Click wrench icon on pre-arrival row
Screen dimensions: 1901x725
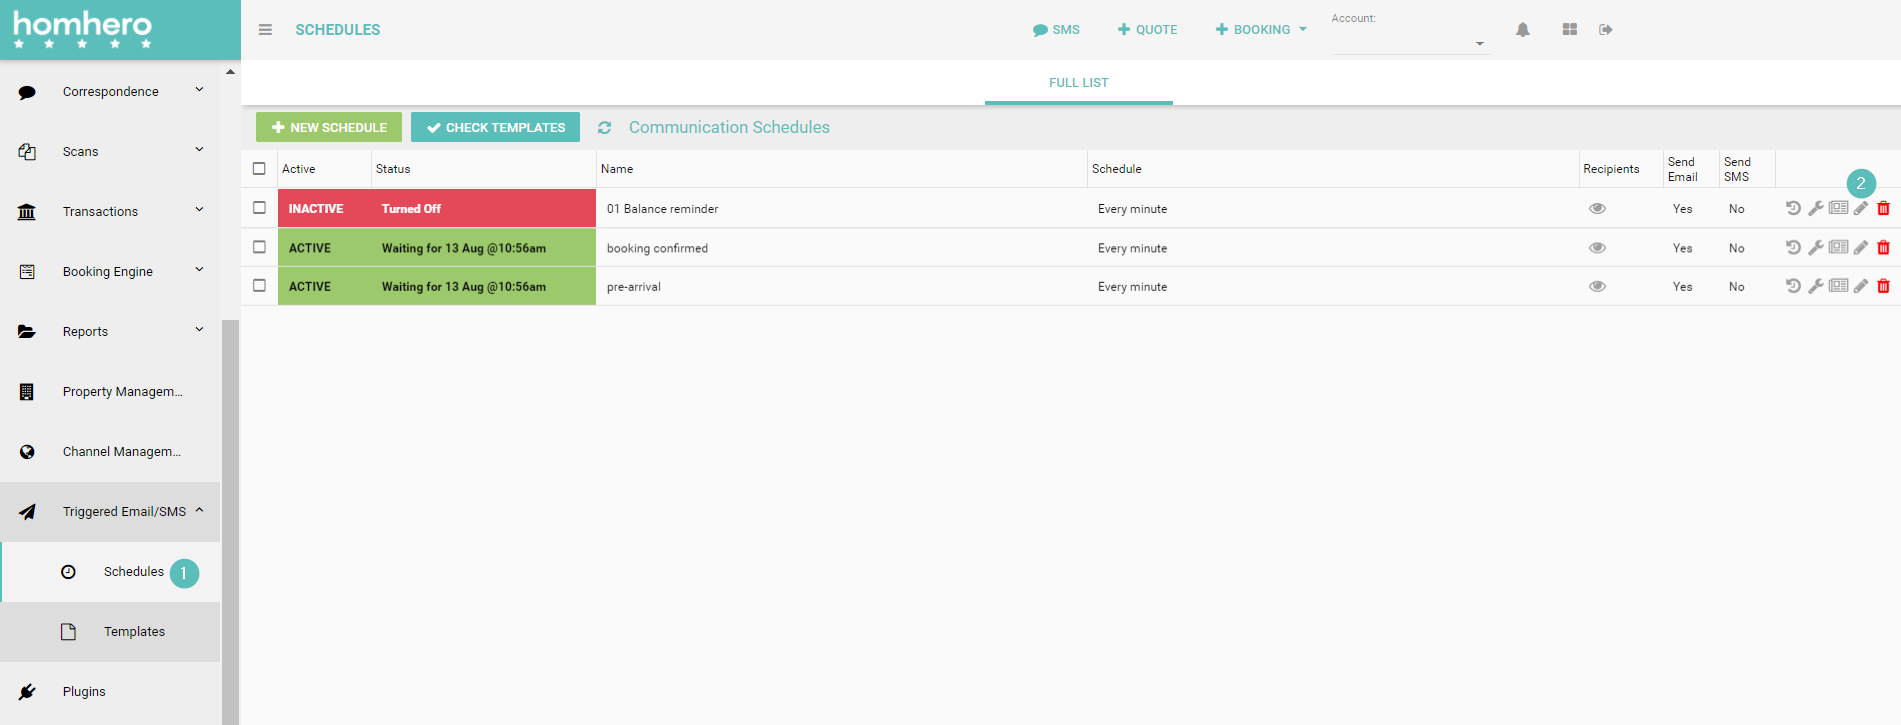tap(1816, 286)
